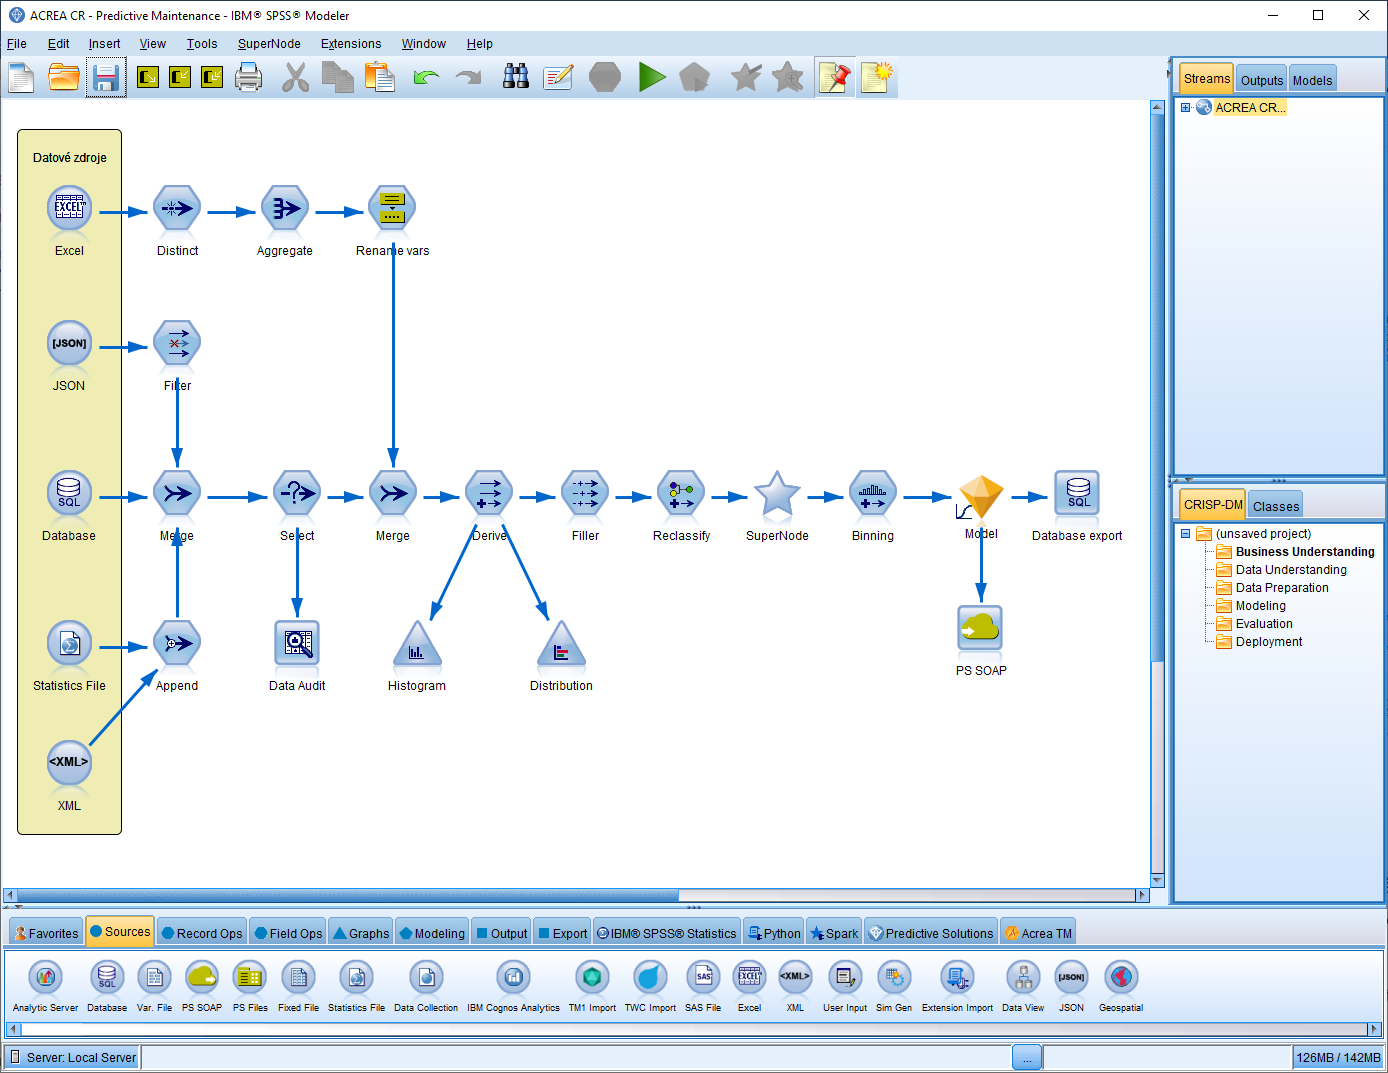
Task: Pick Analytic Server from Sources palette
Action: click(45, 986)
